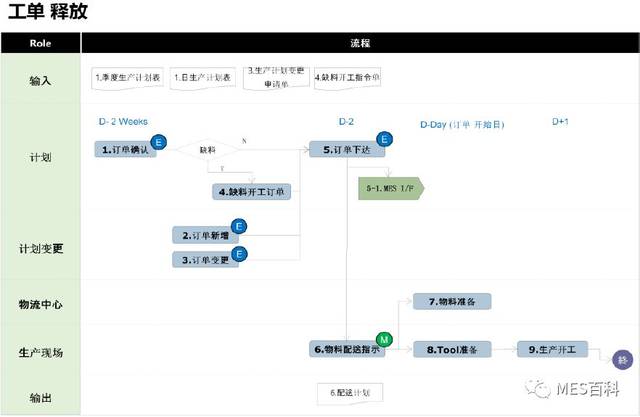Click the 4.缺料开工订单 process box
The image size is (640, 417).
tap(253, 191)
